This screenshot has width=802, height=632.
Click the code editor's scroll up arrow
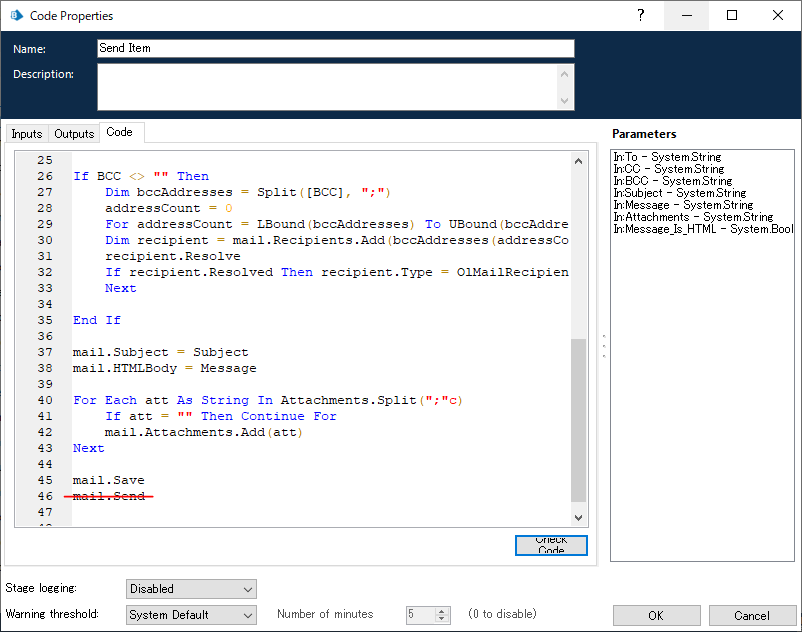pos(578,161)
